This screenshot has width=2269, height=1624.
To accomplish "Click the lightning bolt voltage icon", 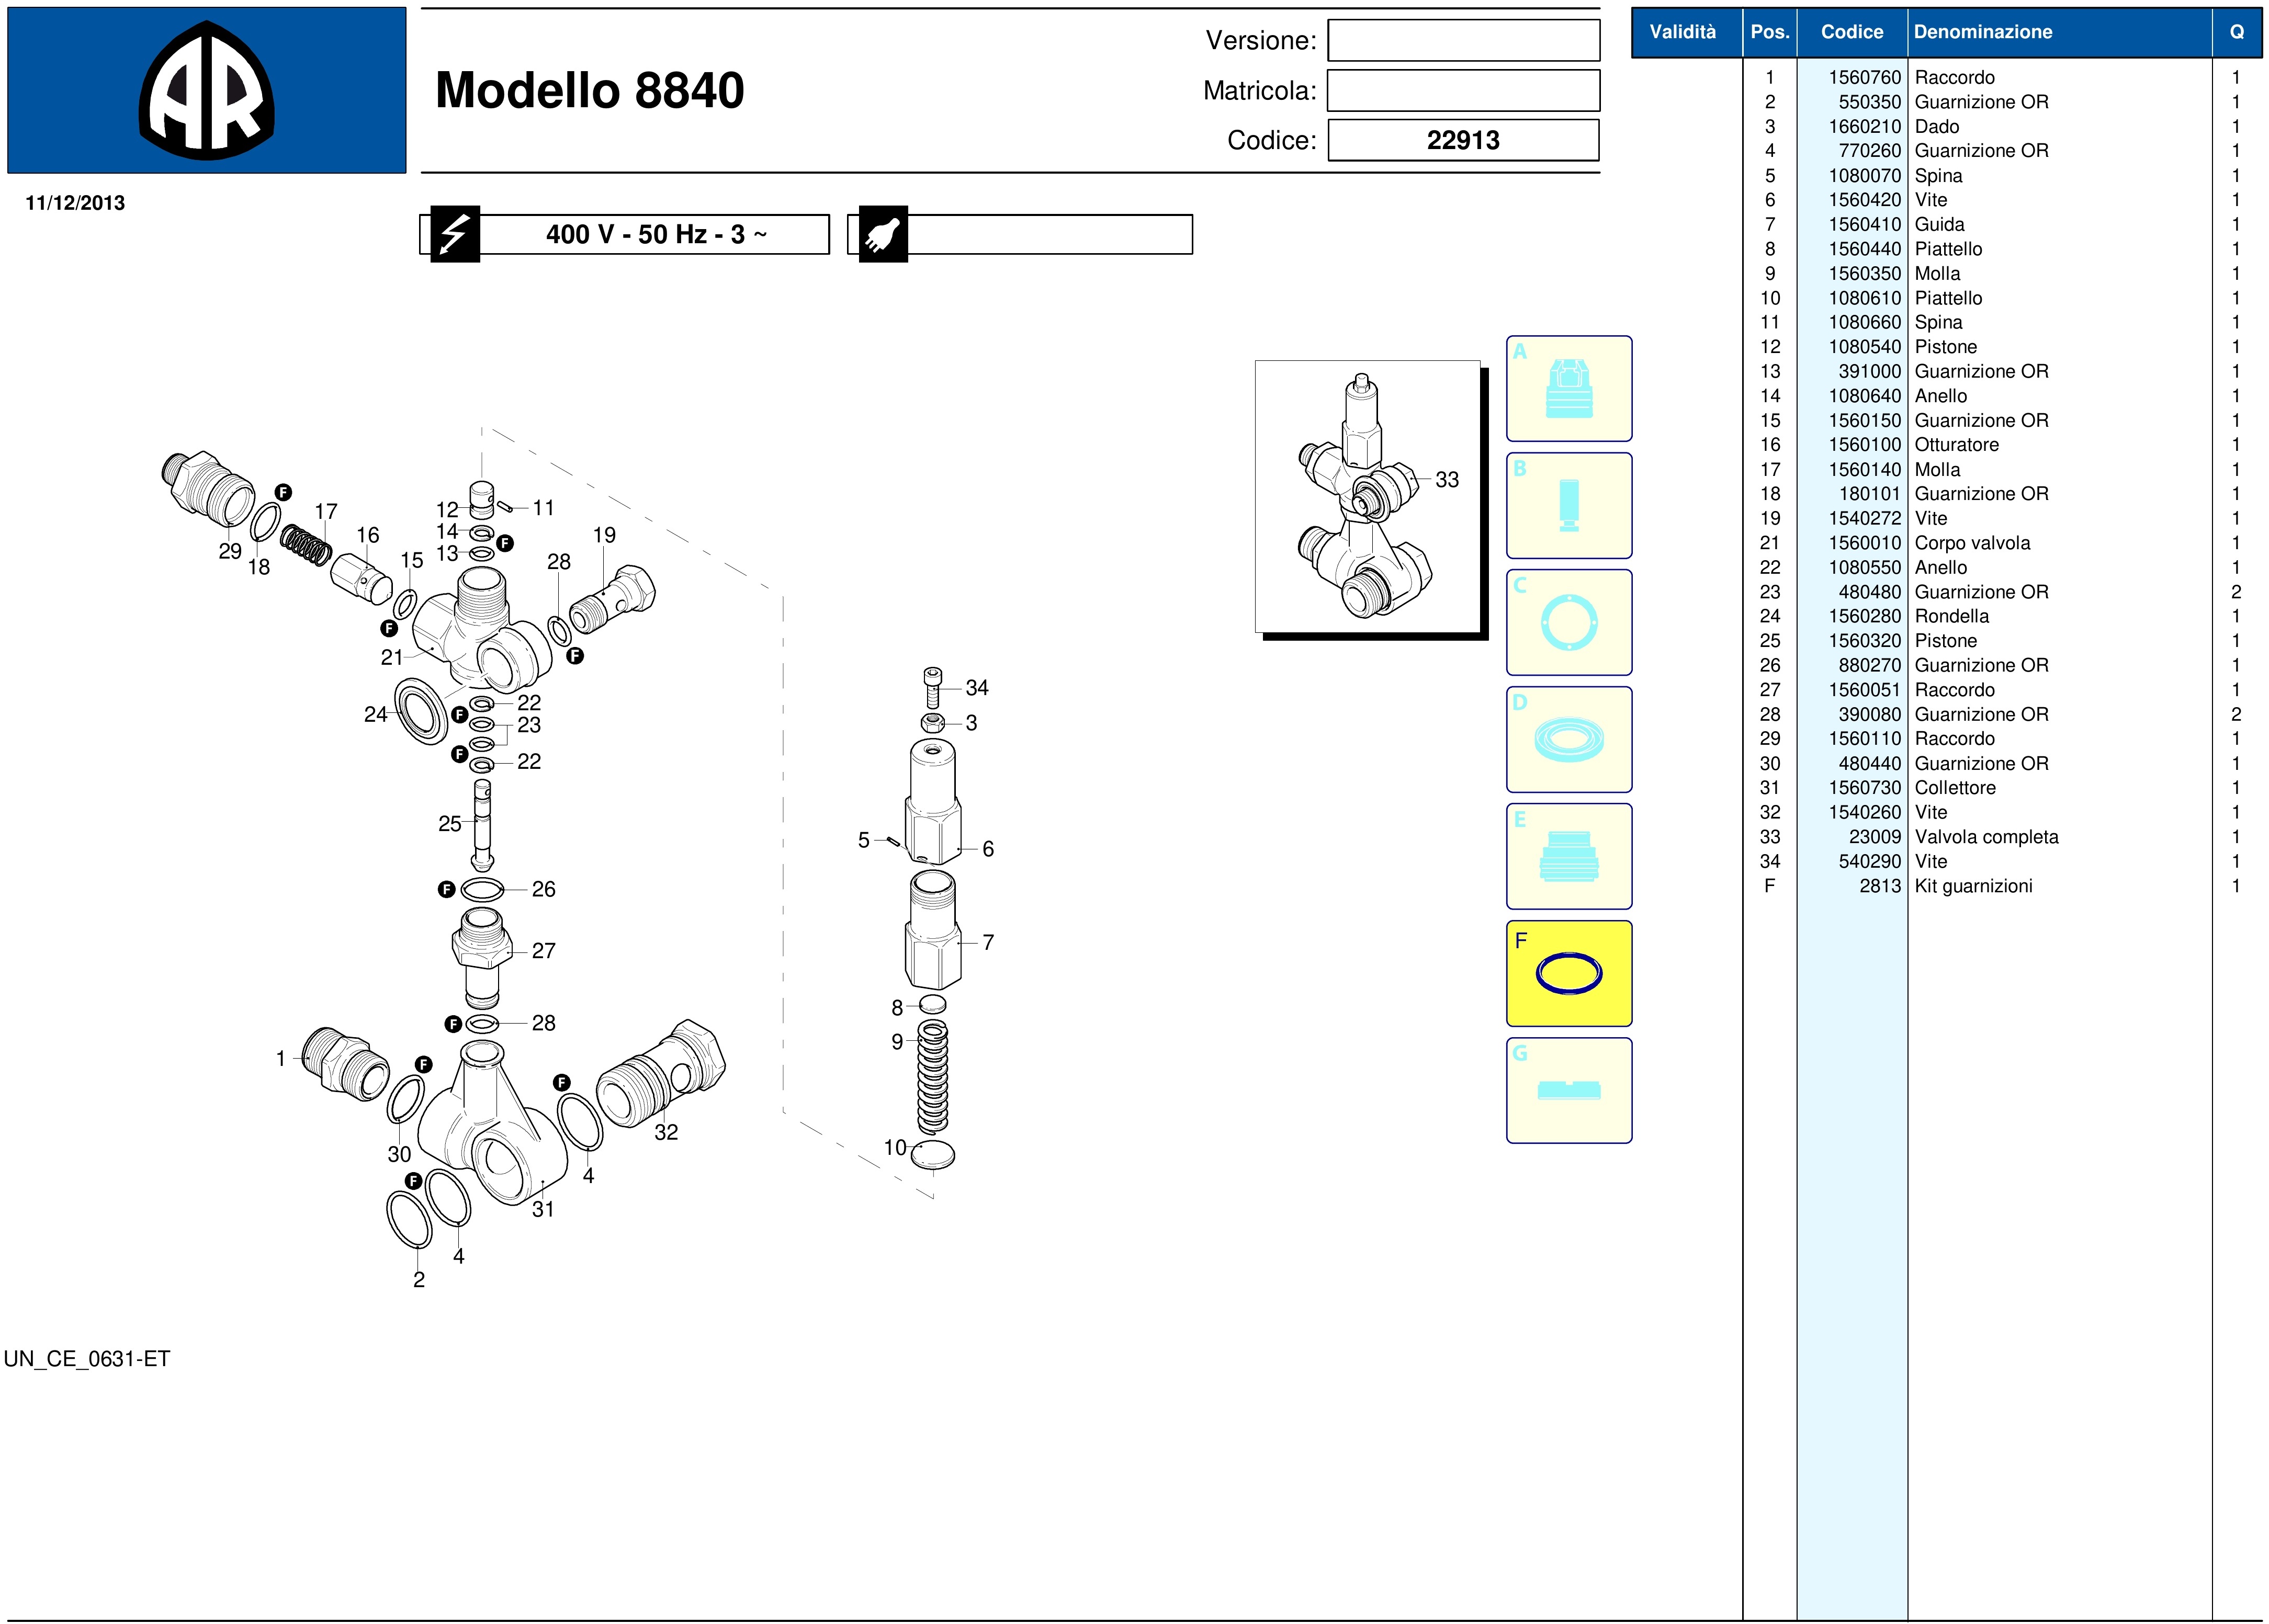I will (x=455, y=234).
